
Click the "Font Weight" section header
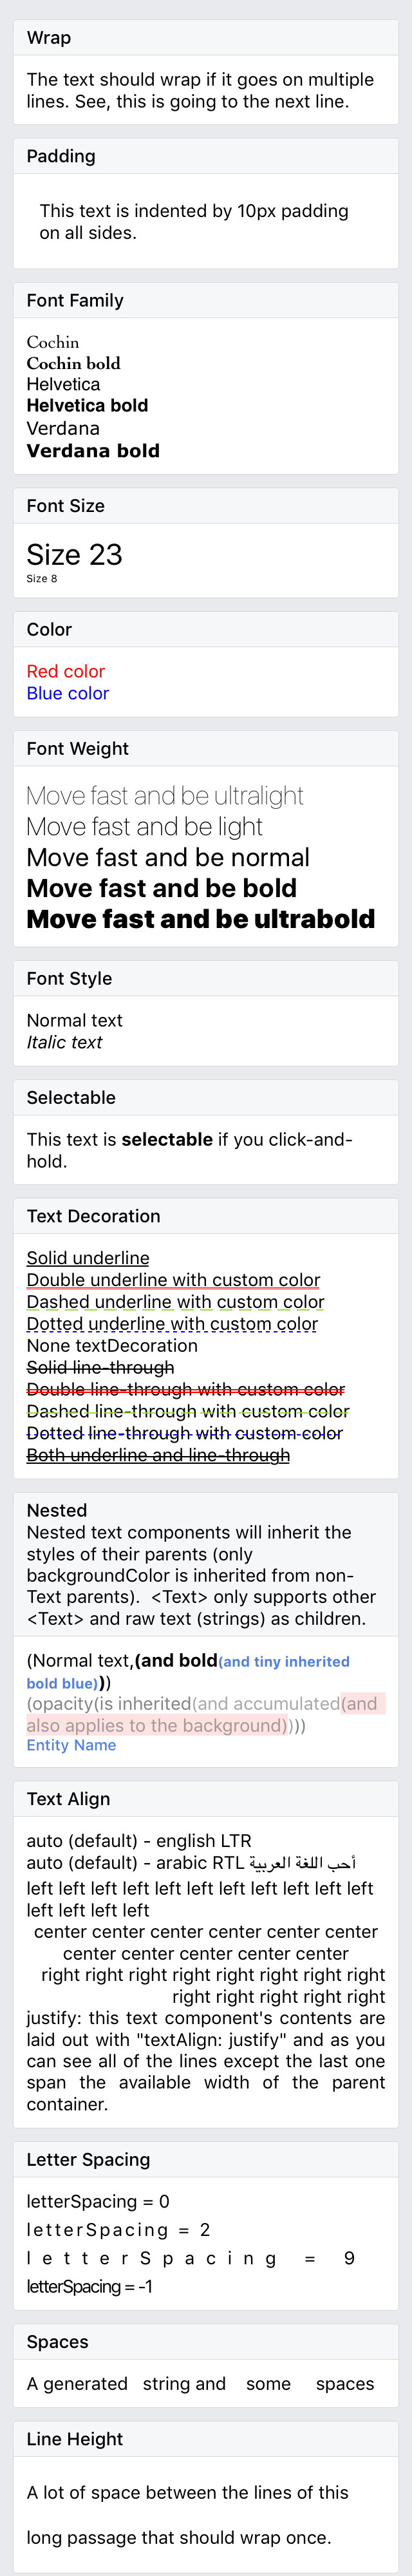[77, 749]
